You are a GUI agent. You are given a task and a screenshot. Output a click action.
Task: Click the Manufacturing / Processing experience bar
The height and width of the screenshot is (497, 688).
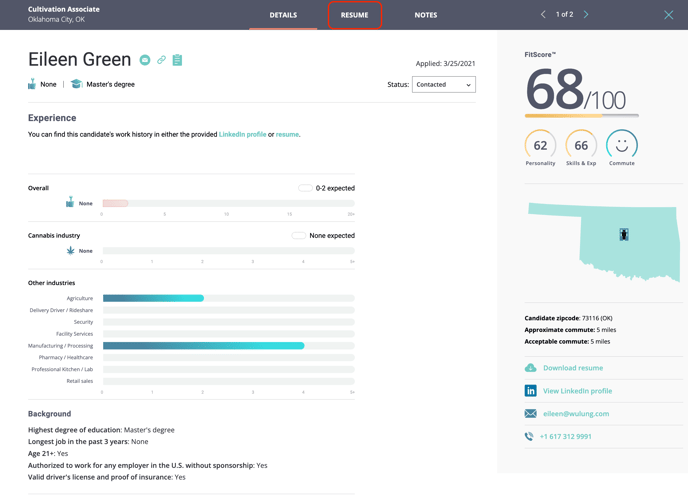point(203,346)
